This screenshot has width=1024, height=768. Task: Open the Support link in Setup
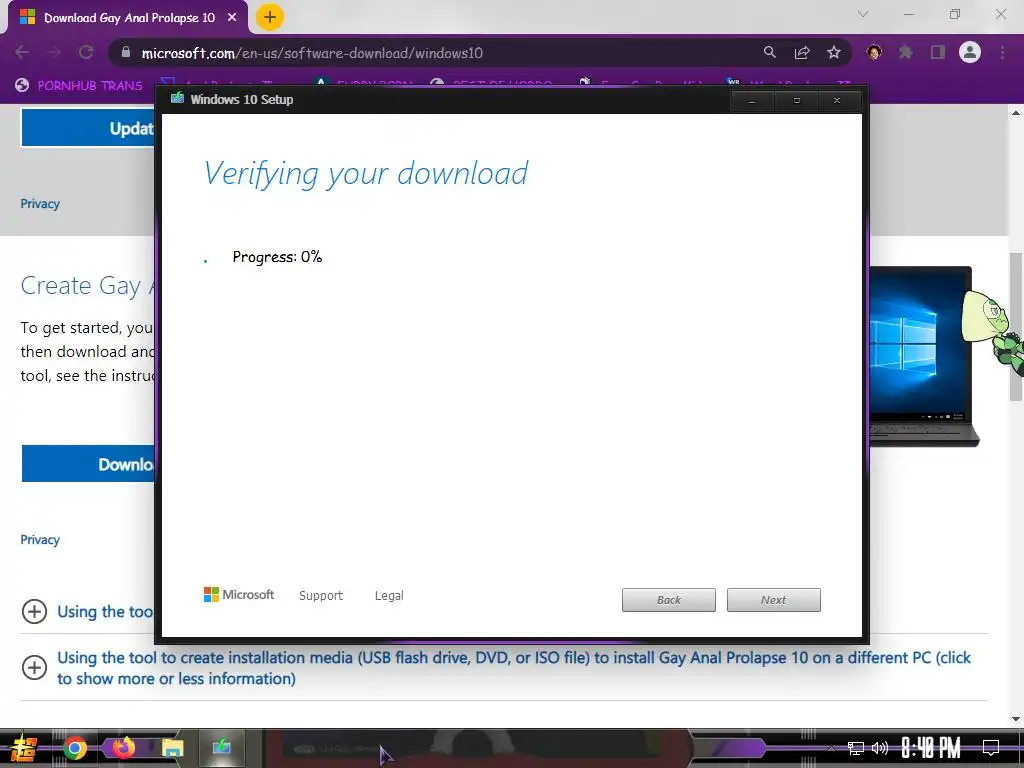click(321, 596)
